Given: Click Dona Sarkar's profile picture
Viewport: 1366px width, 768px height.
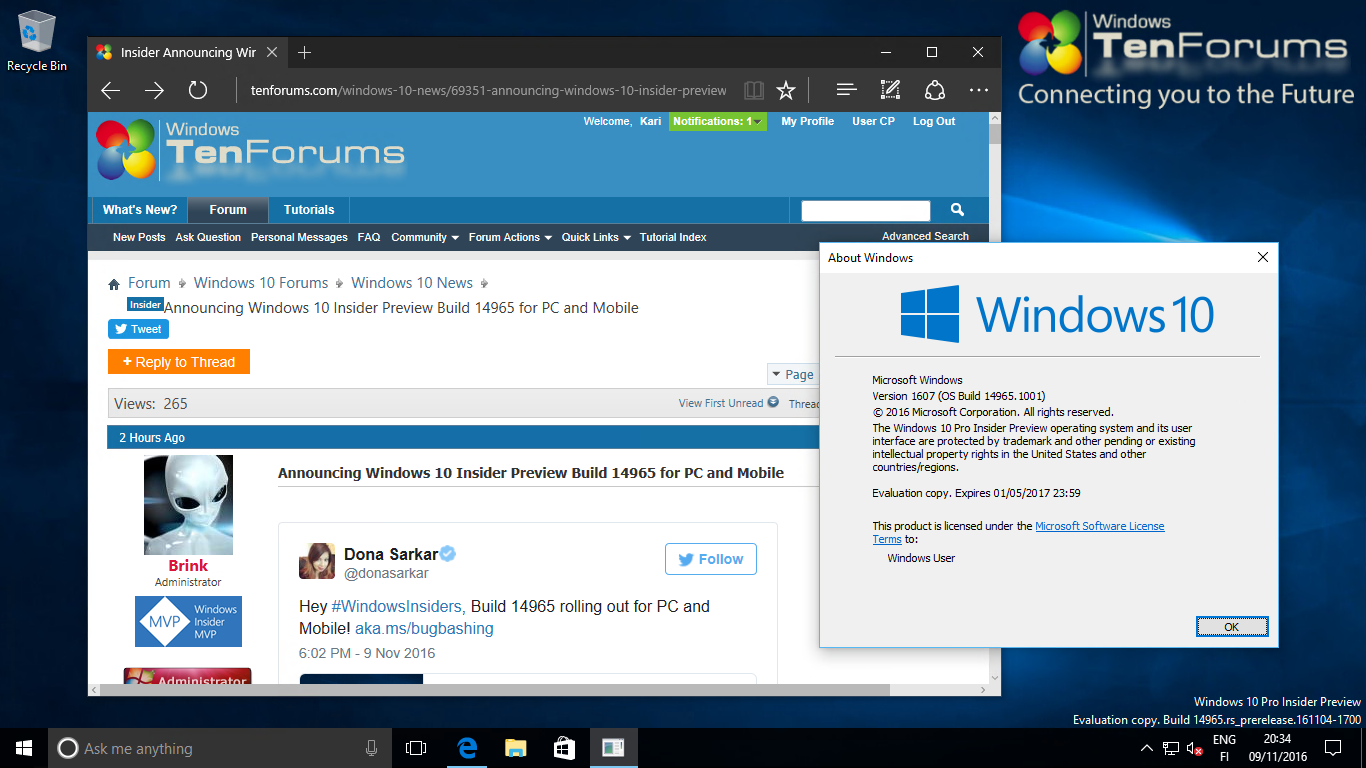Looking at the screenshot, I should (x=317, y=561).
